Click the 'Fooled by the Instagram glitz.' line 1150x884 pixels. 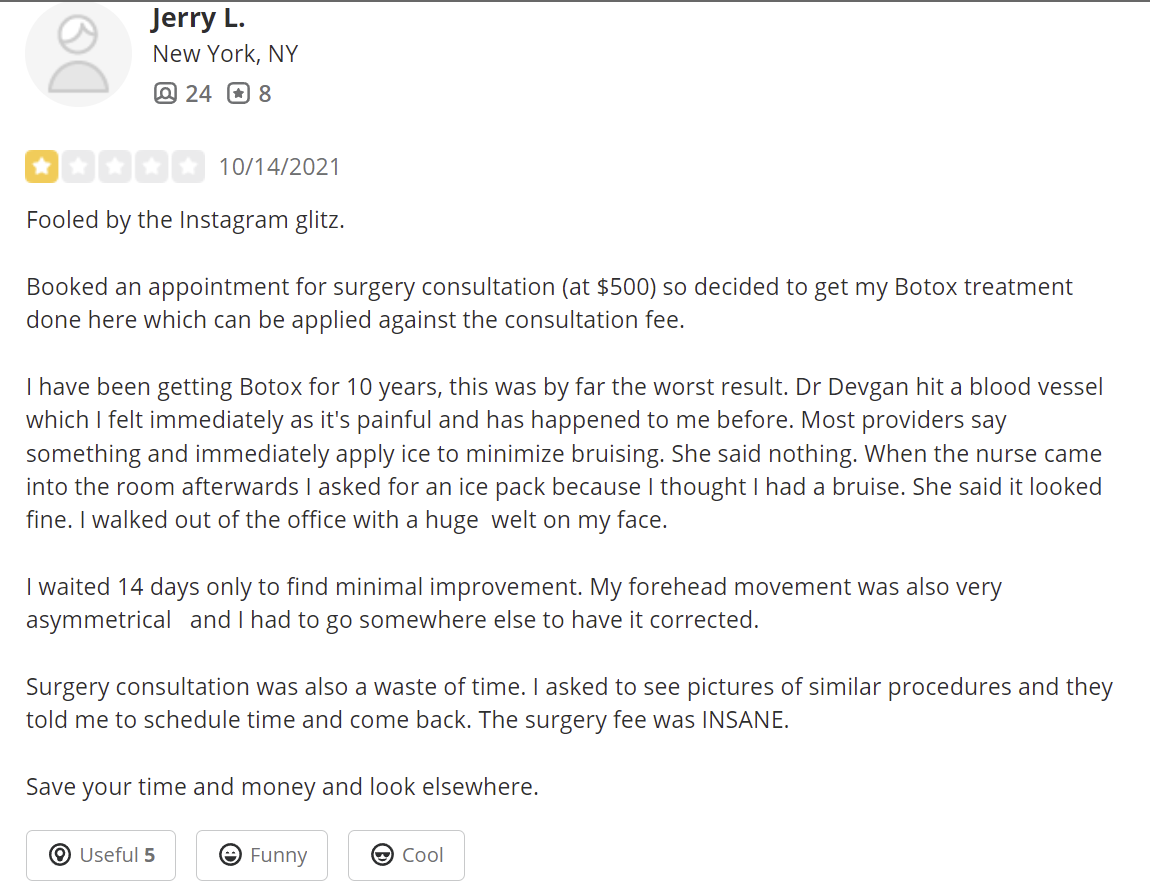pos(186,220)
